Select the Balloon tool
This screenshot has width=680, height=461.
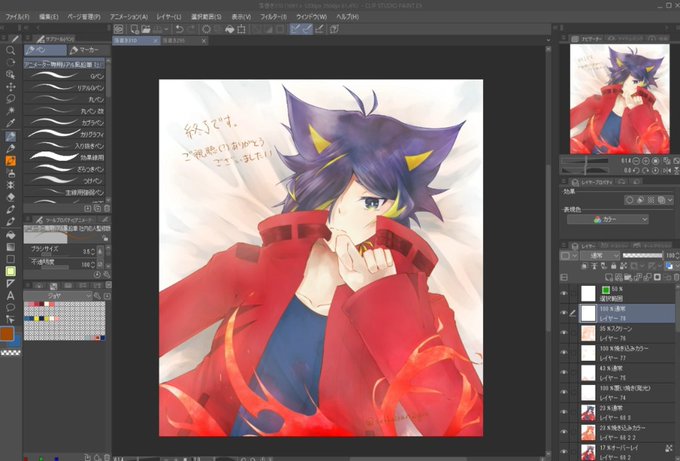(x=10, y=307)
